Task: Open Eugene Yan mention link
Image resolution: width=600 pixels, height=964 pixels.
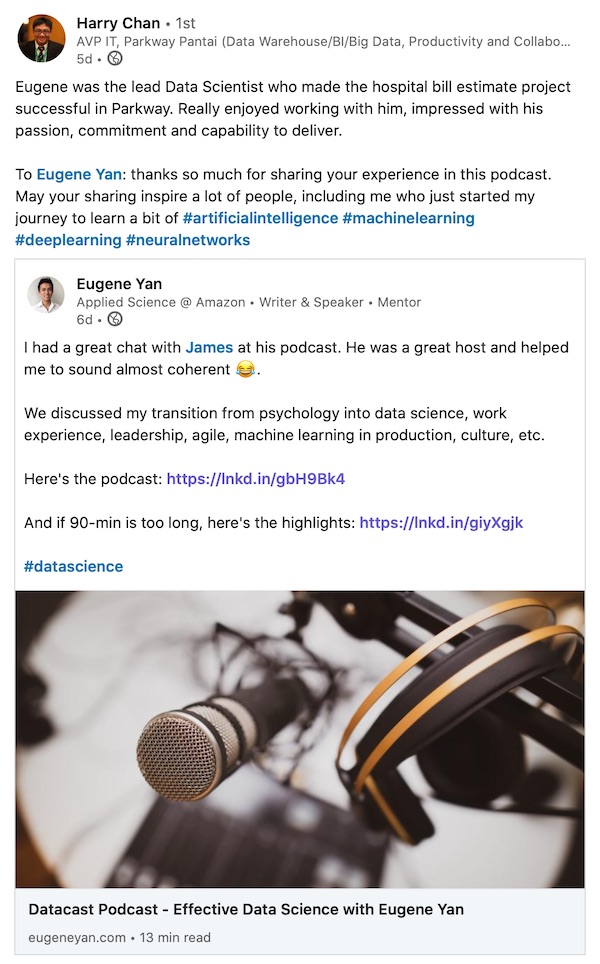Action: tap(79, 175)
